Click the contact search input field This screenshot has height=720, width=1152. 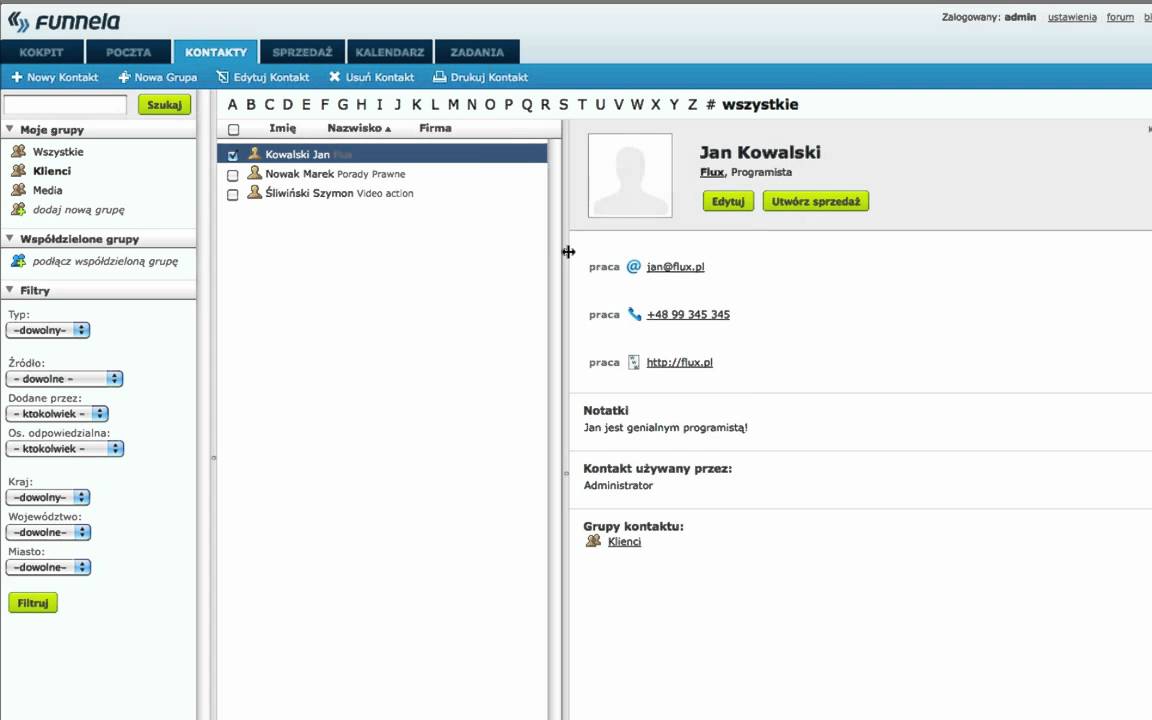[x=65, y=104]
